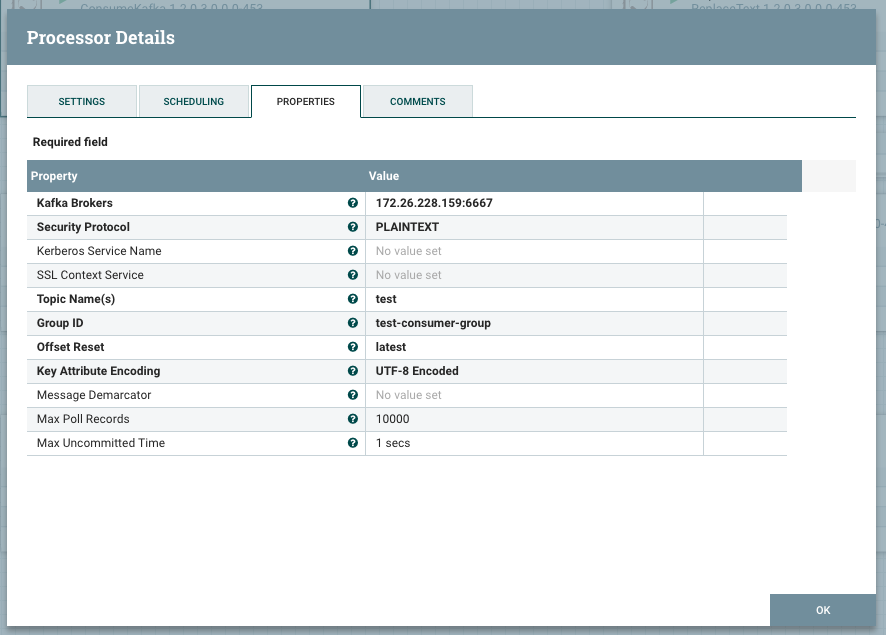Open Max Poll Records help icon
886x635 pixels.
click(x=353, y=419)
